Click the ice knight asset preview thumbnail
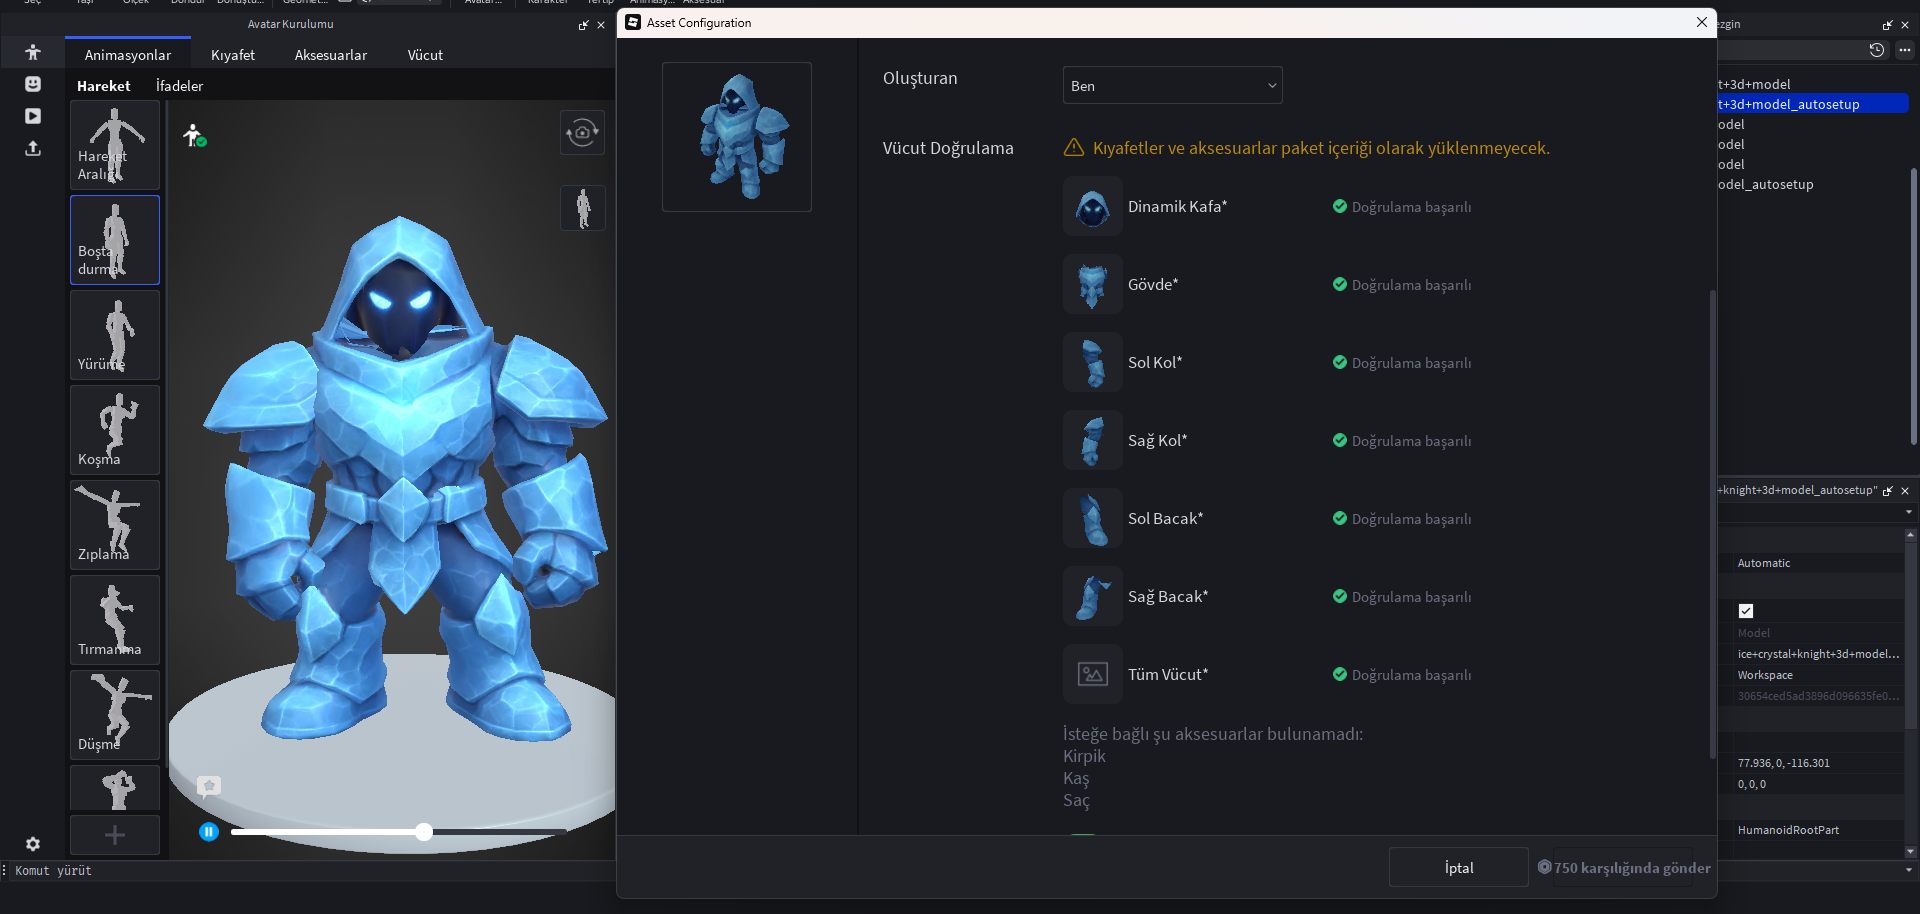 (x=737, y=137)
